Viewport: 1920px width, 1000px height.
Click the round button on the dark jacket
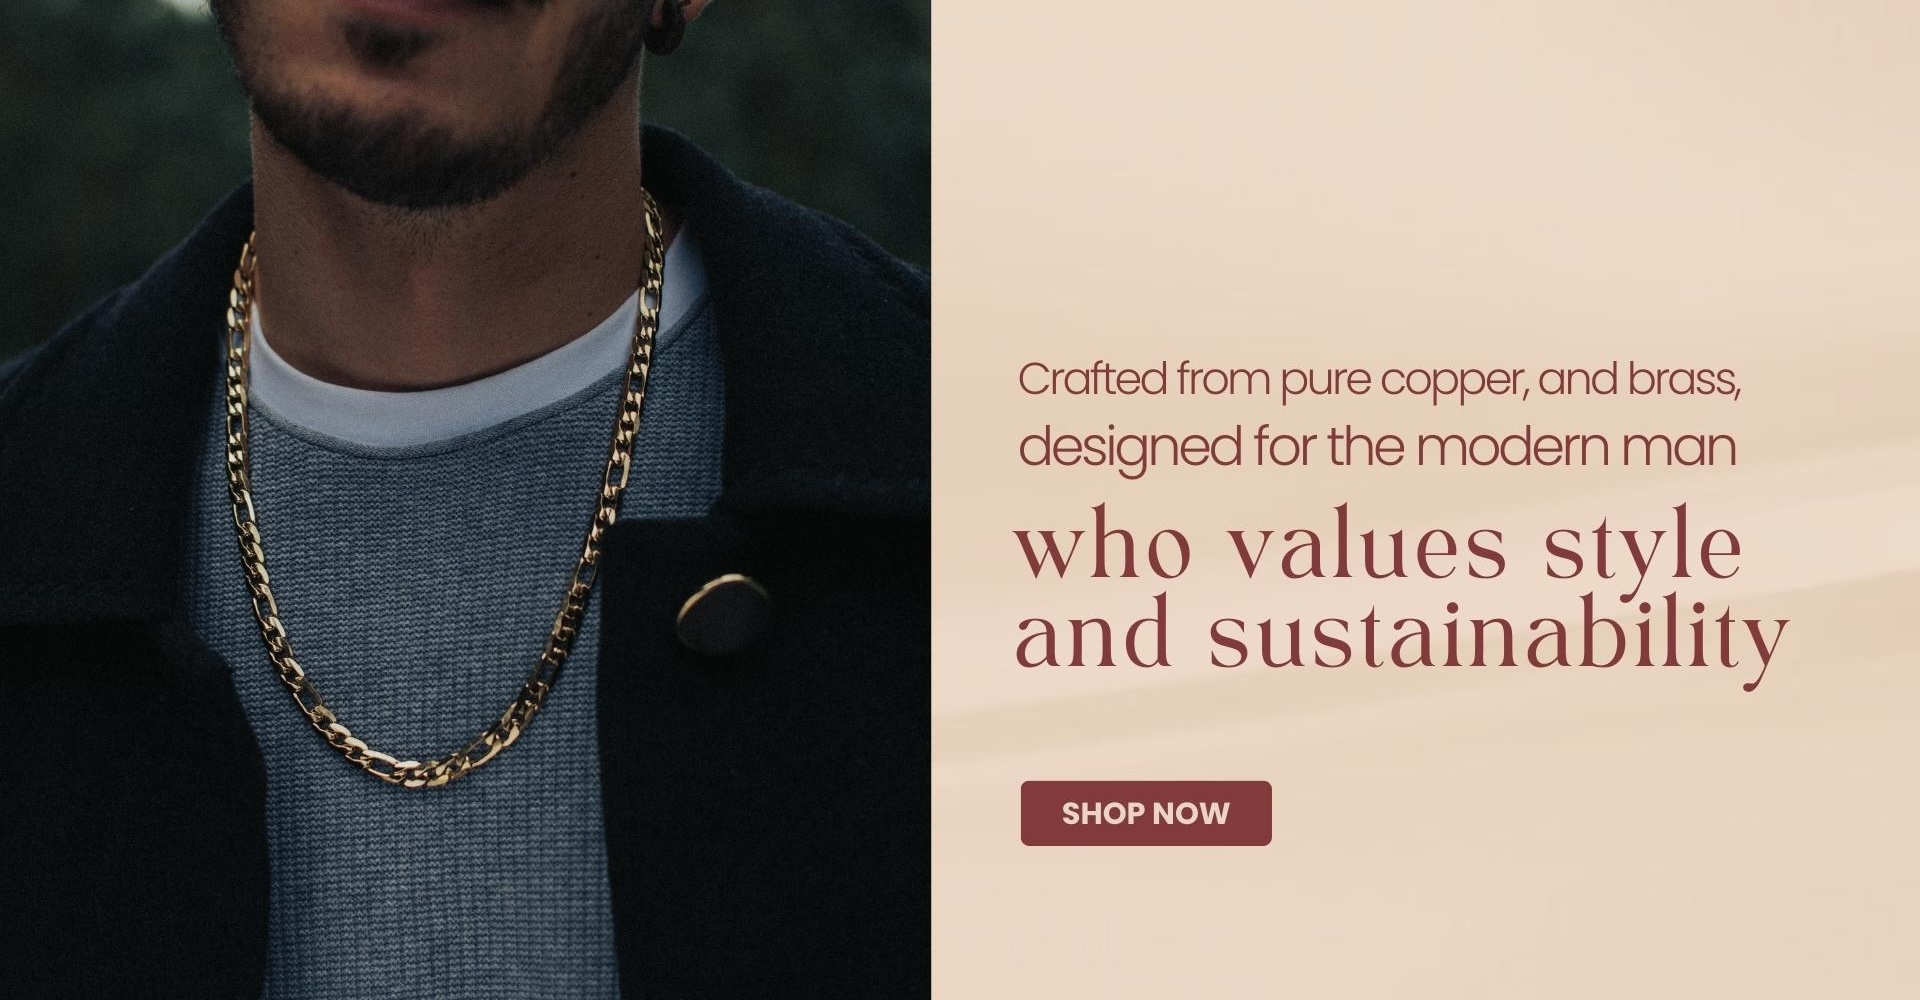click(722, 613)
